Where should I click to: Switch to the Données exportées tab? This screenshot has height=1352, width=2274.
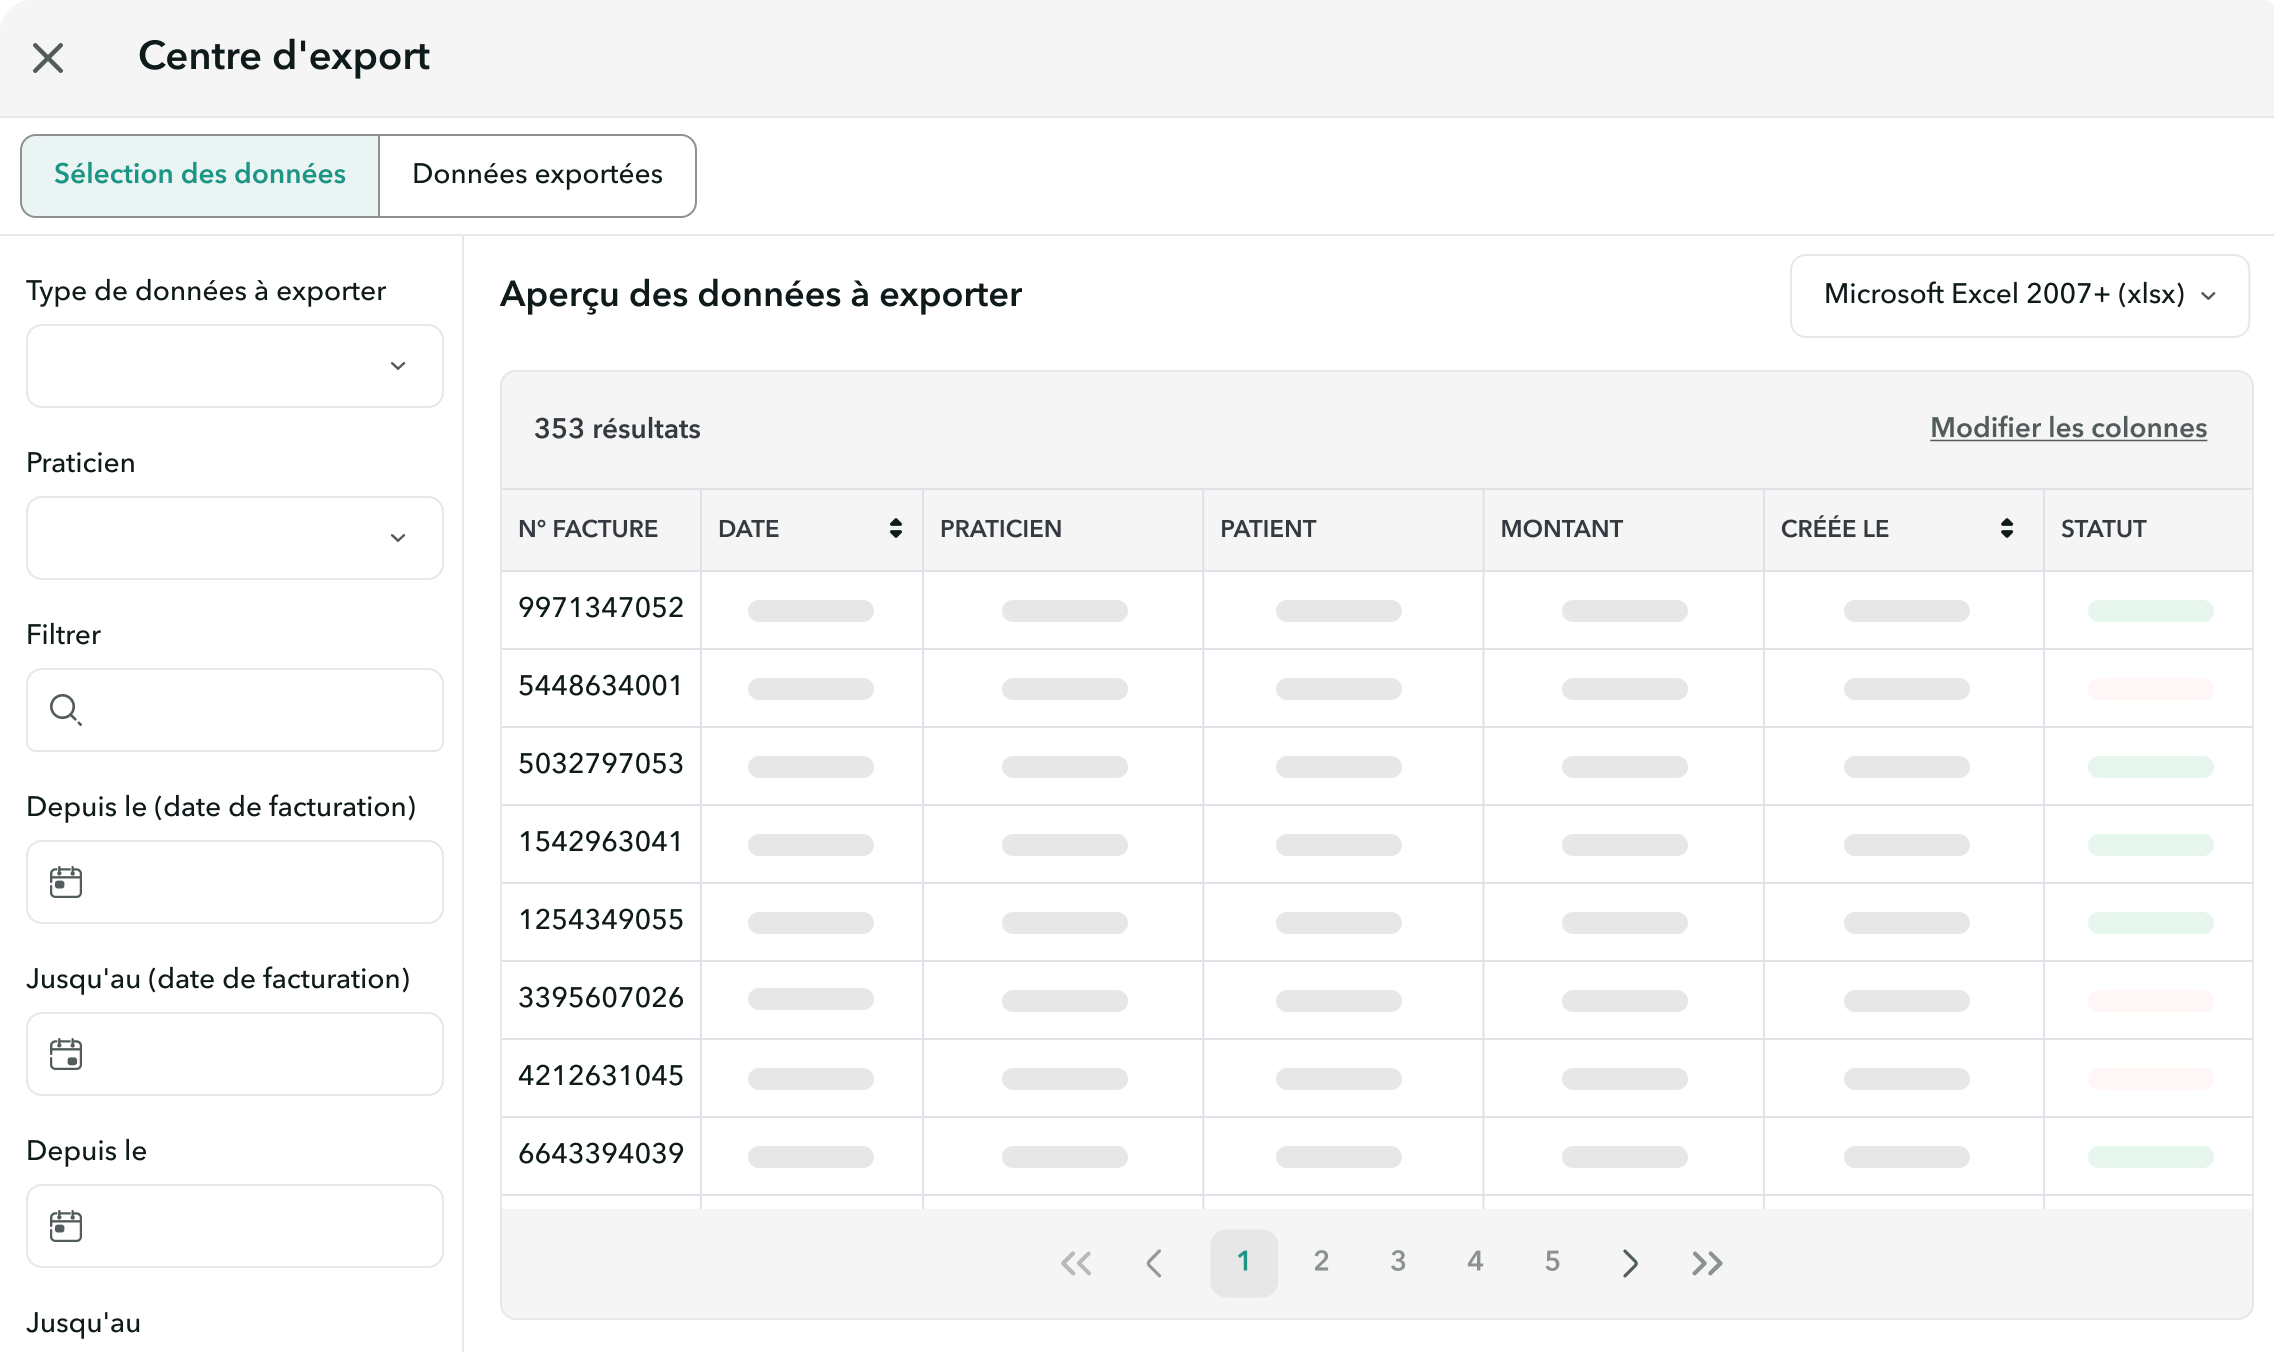point(536,175)
